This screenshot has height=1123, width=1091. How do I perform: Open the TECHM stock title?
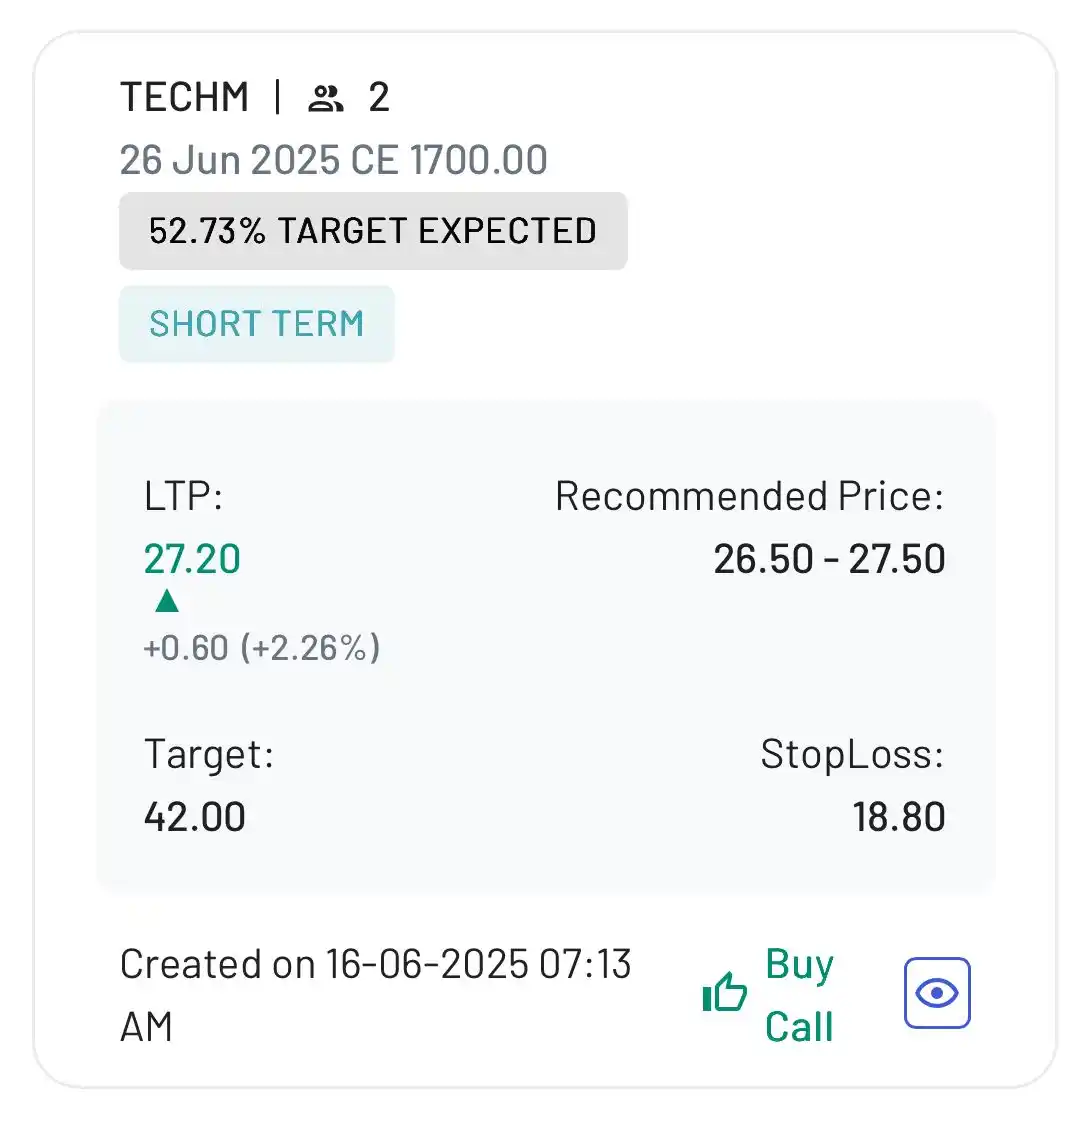185,97
